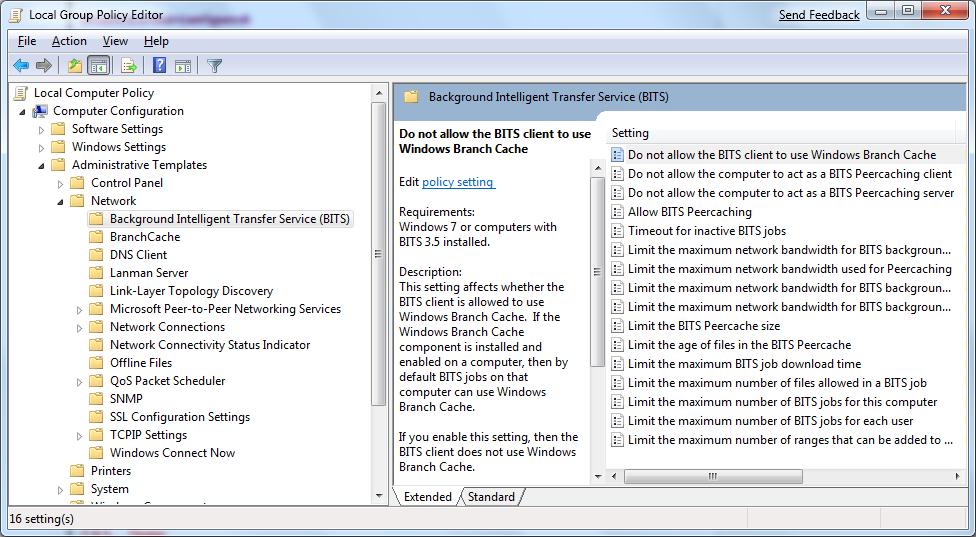The image size is (976, 537).
Task: Expand the Windows Settings node
Action: [42, 147]
